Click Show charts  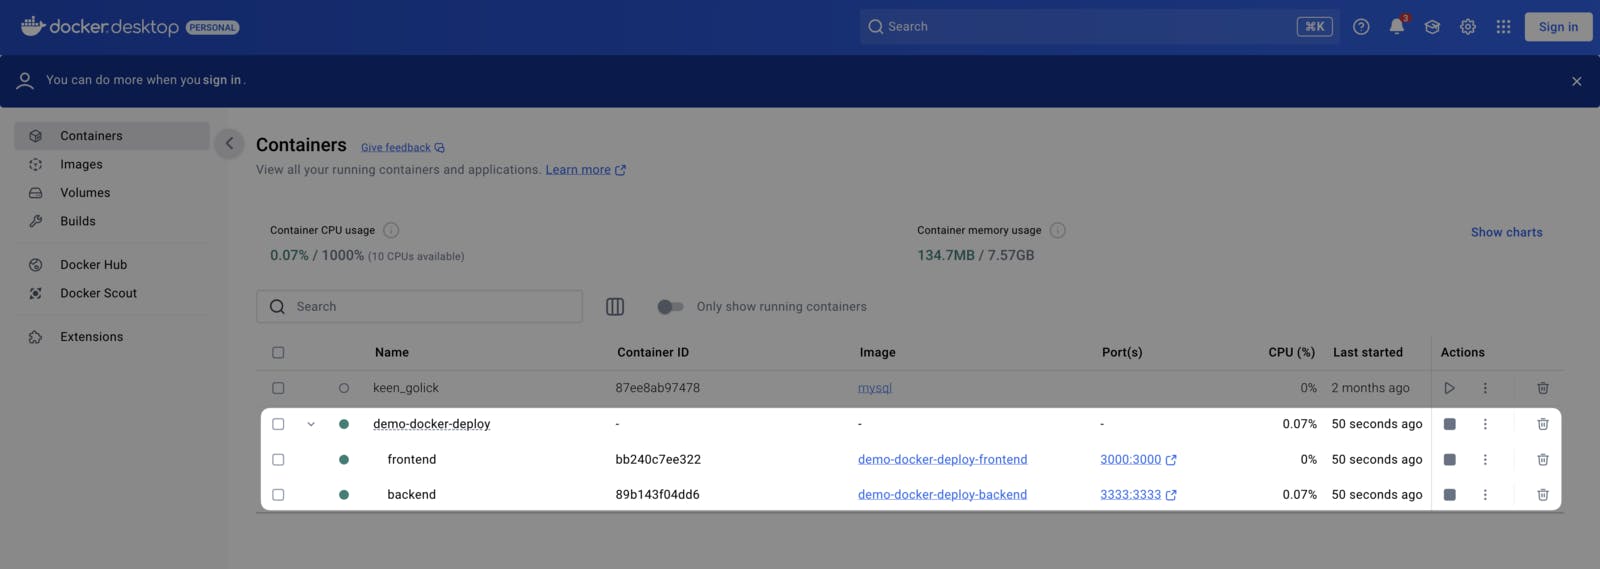[1506, 232]
